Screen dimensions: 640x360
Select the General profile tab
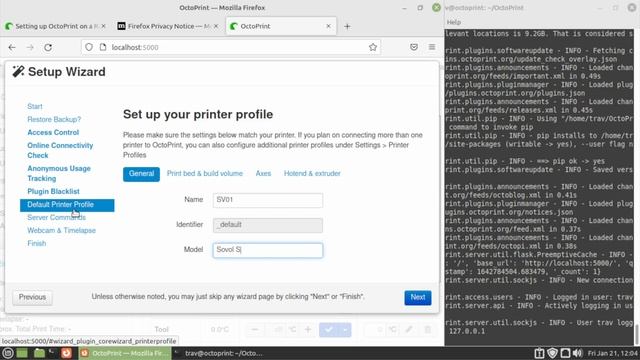tap(141, 174)
